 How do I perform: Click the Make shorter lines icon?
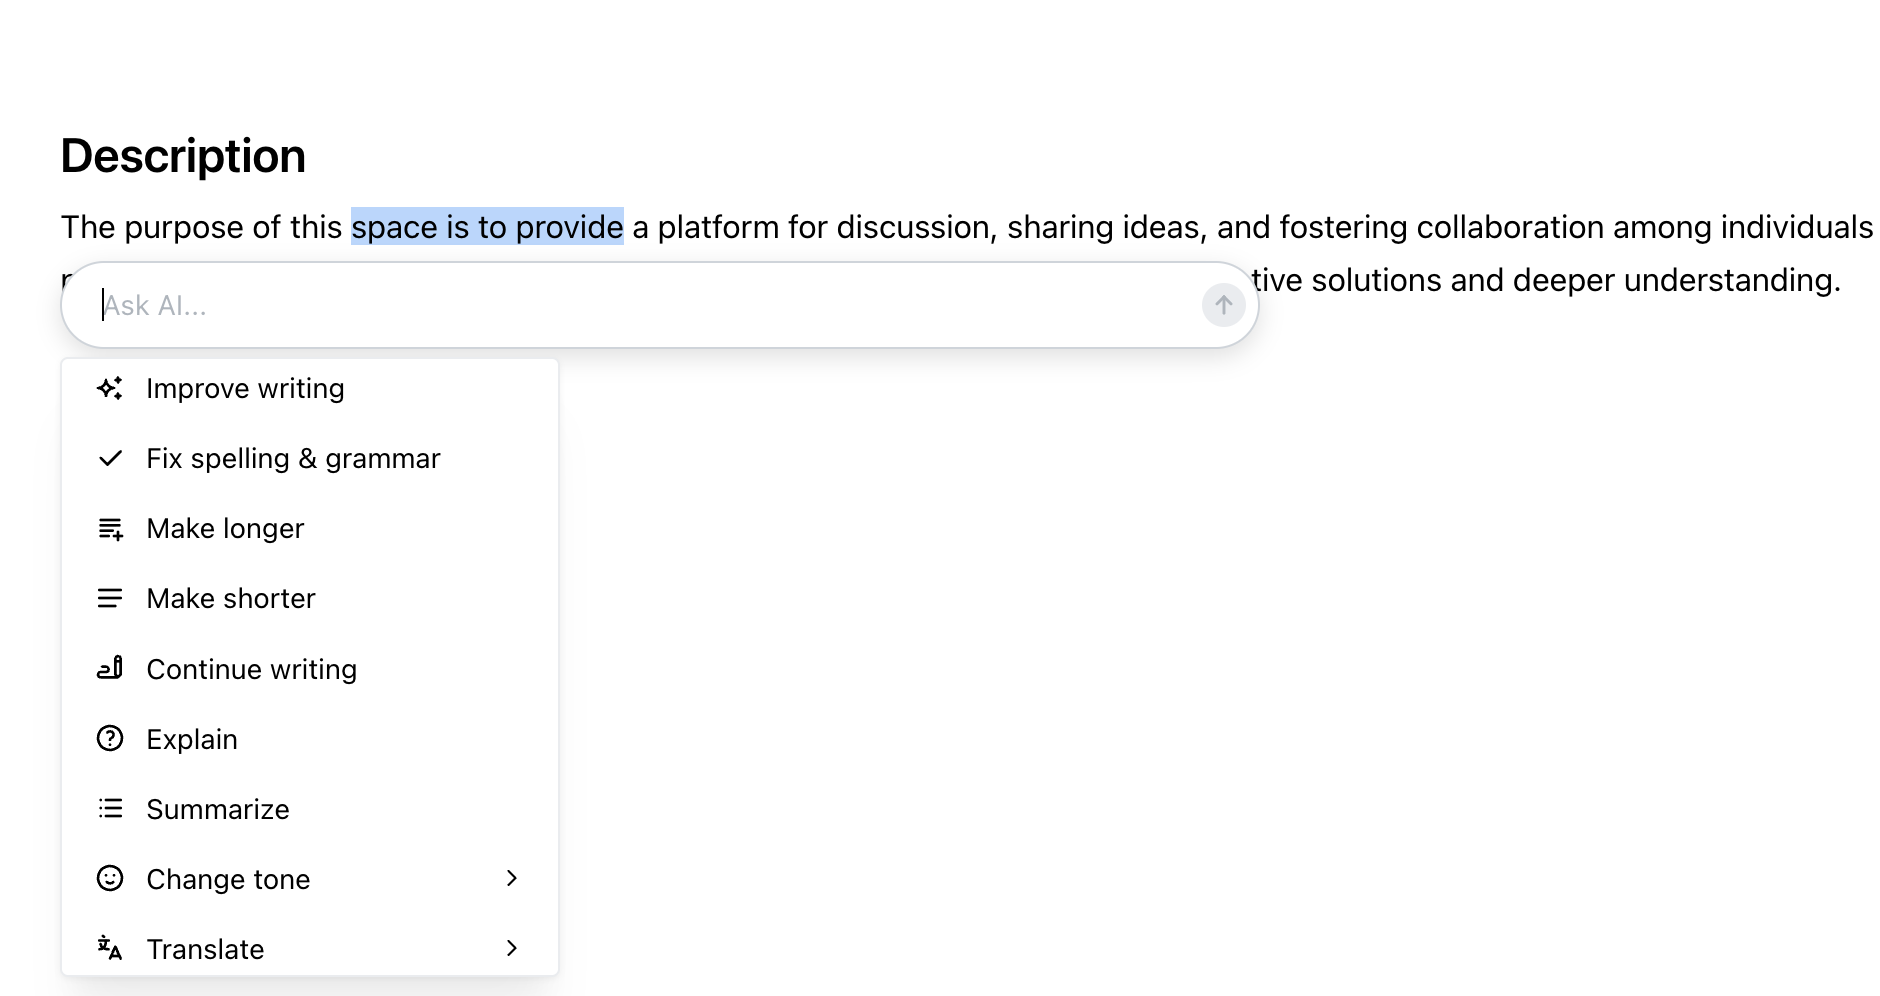[x=110, y=598]
